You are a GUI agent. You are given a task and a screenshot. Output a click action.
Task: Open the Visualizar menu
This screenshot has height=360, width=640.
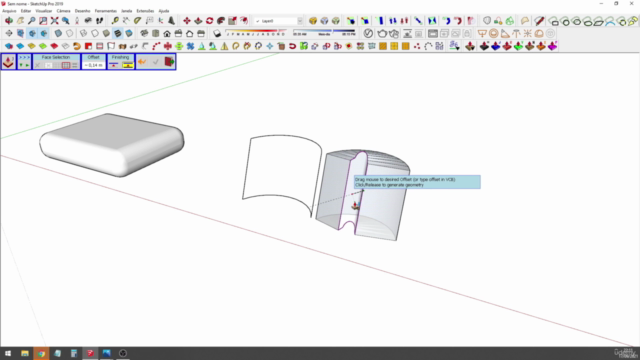(44, 11)
